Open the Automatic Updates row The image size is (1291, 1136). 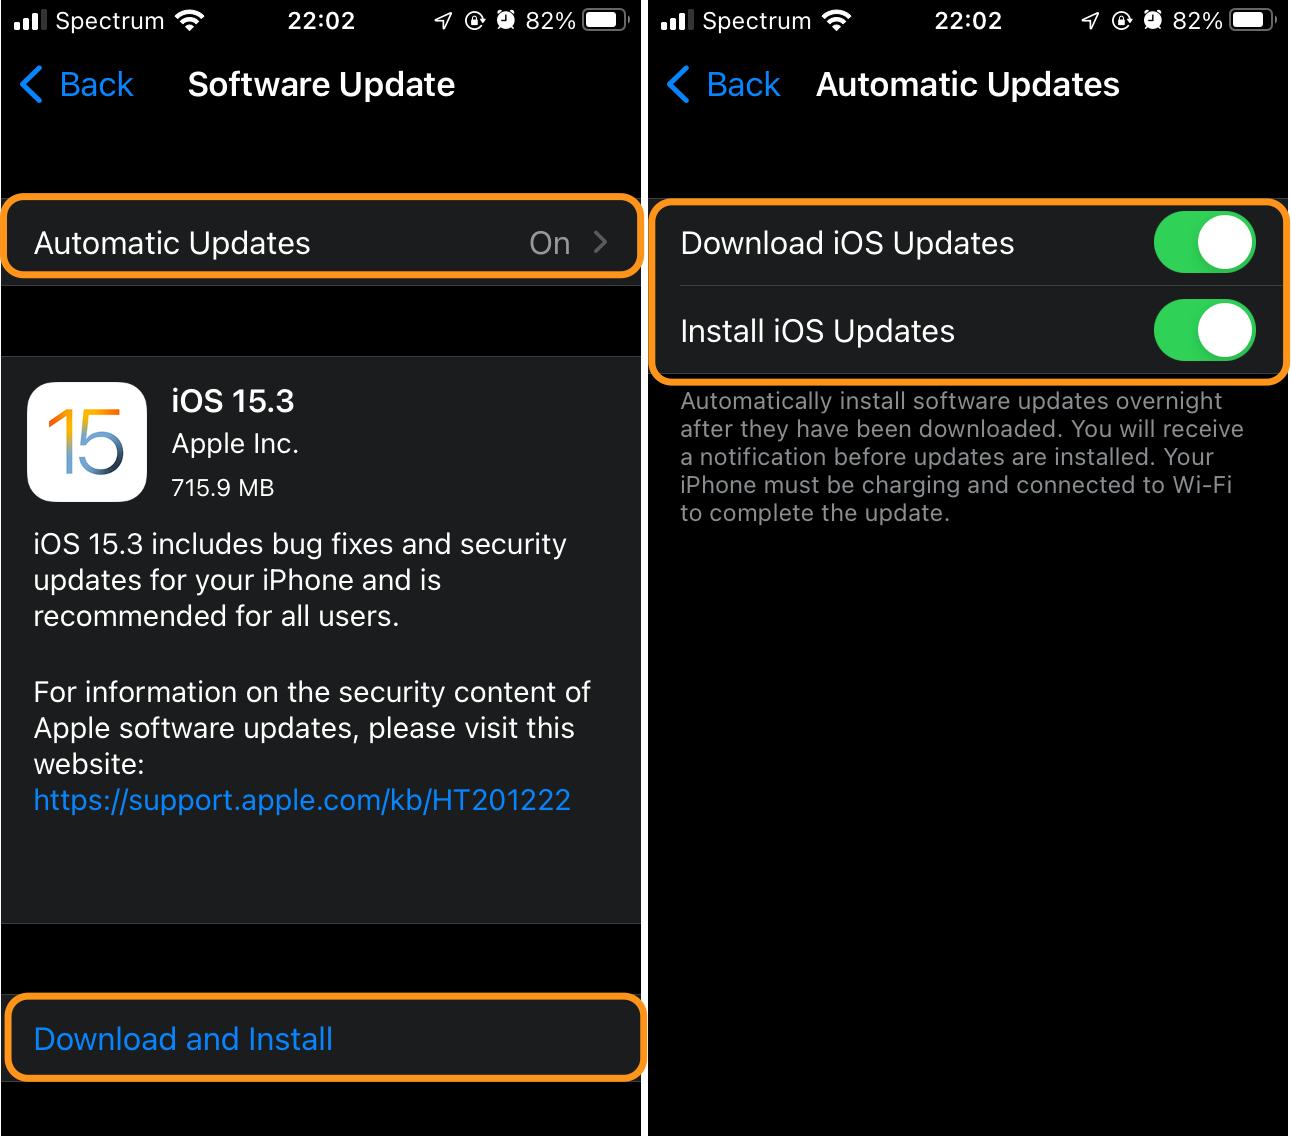coord(321,242)
